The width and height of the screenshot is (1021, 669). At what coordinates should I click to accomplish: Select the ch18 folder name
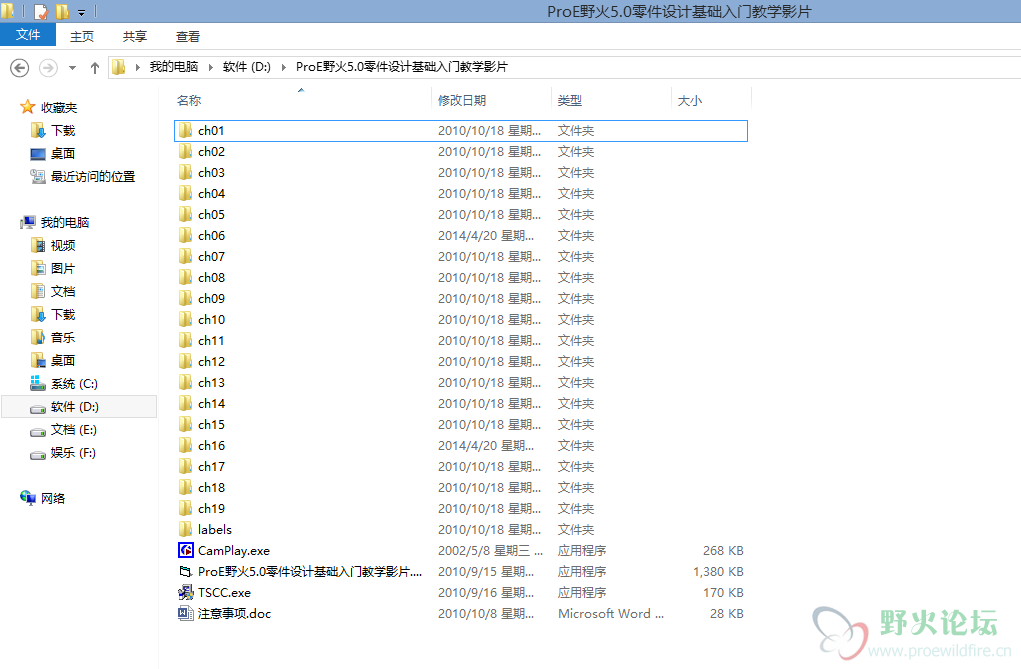212,487
